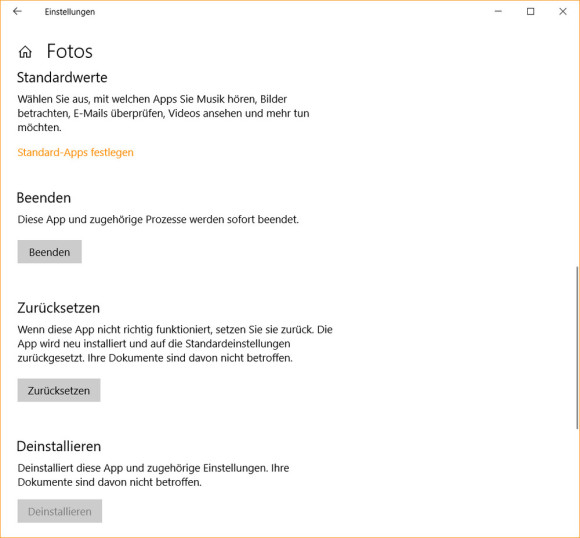Open settings home via house icon
Screen dimensions: 580x538
(x=25, y=52)
